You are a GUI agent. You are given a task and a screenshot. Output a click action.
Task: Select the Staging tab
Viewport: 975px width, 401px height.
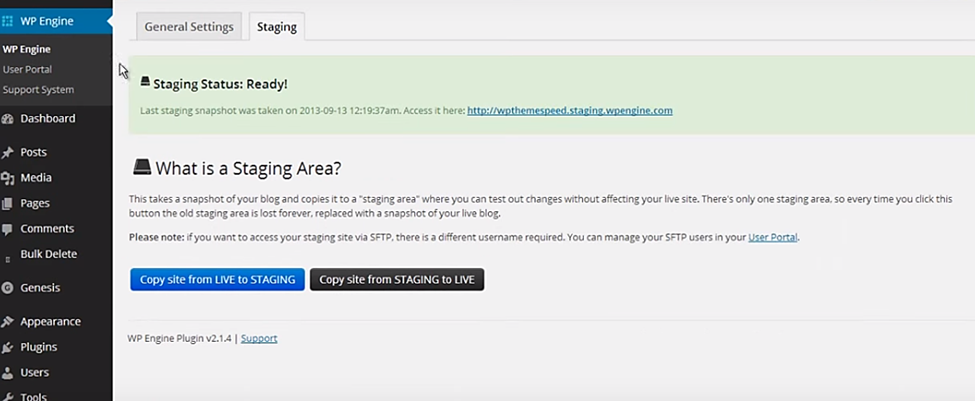point(277,27)
